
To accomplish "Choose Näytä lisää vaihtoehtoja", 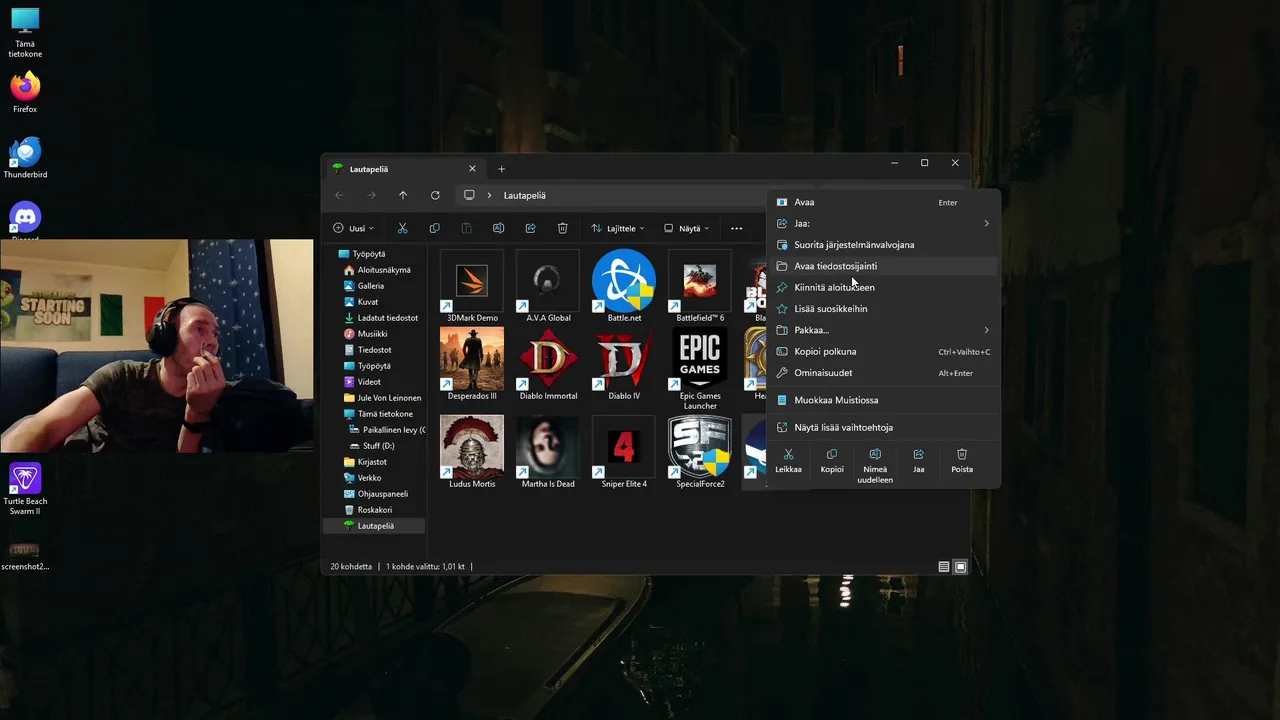I will pos(885,427).
